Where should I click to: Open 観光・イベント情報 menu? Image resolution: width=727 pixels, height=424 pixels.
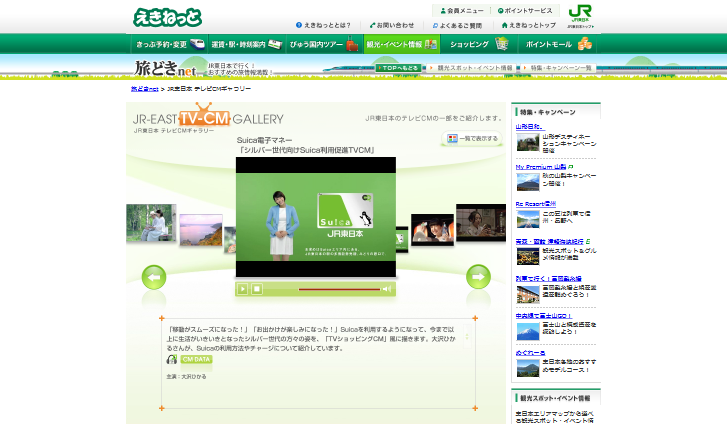402,44
